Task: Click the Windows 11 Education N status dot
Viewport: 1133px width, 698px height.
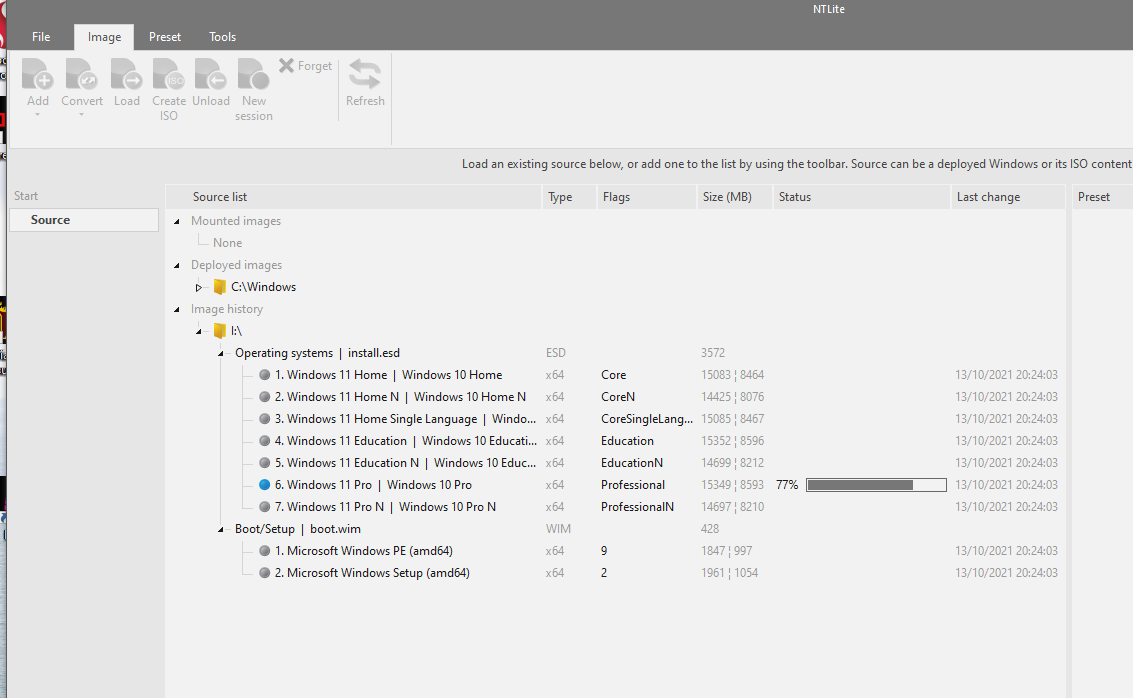Action: [264, 463]
